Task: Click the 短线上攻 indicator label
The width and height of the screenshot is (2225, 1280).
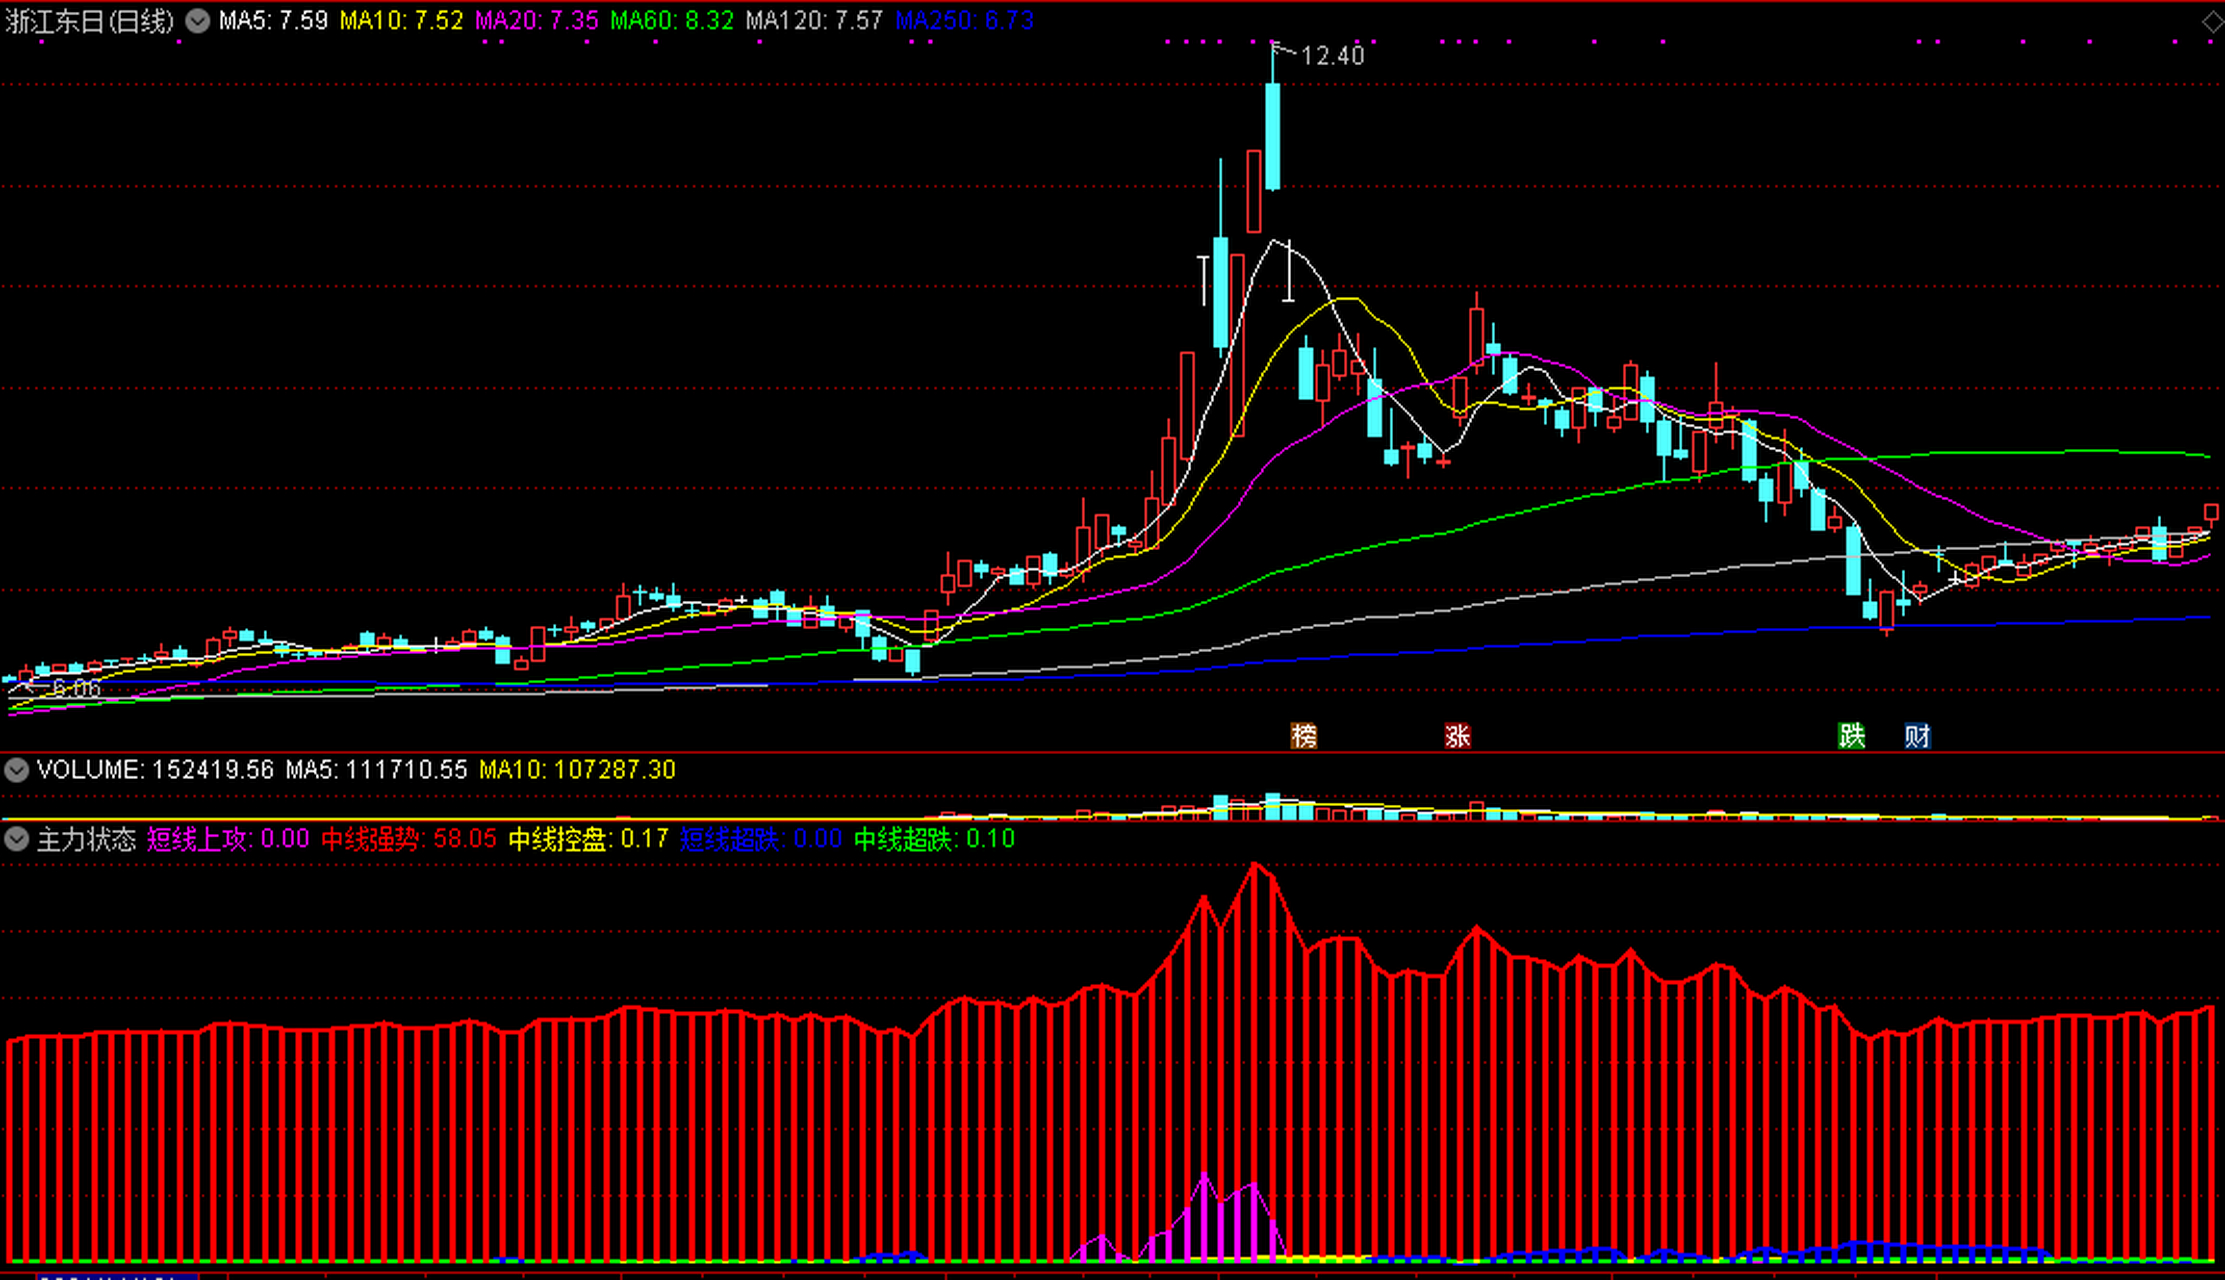Action: click(228, 839)
